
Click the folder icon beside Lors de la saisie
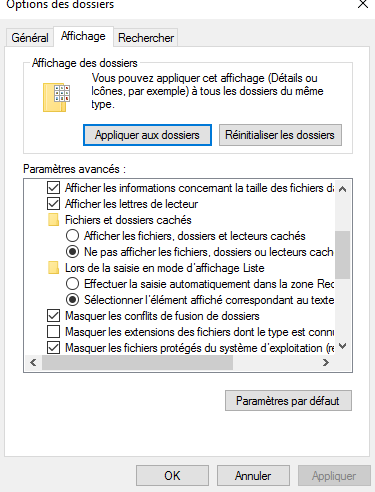point(53,268)
